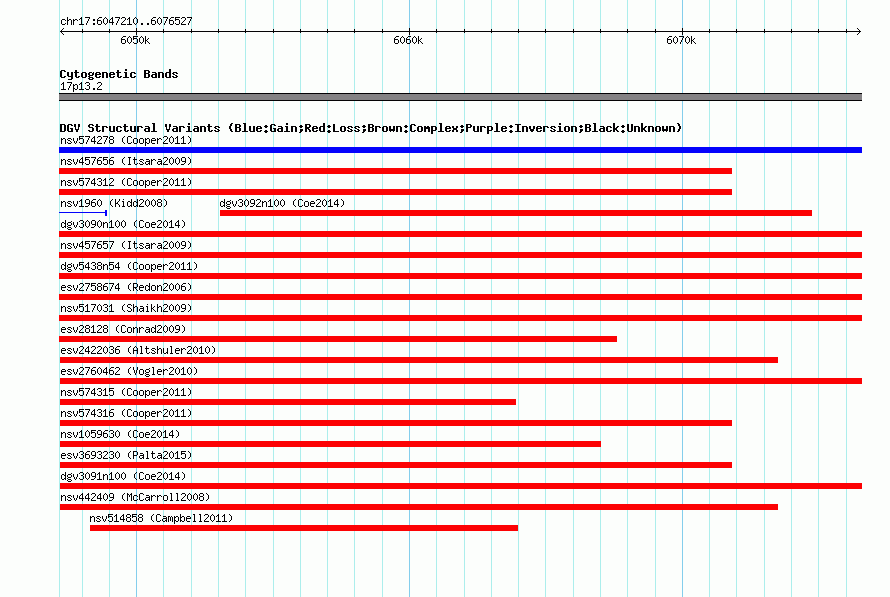Open variant nsv574312 (Cooper2011) label
Viewport: 890px width, 597px height.
tap(126, 182)
